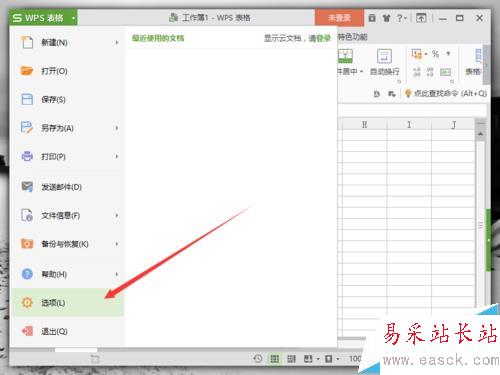Click the 最近使用的文档 heading

[x=158, y=38]
